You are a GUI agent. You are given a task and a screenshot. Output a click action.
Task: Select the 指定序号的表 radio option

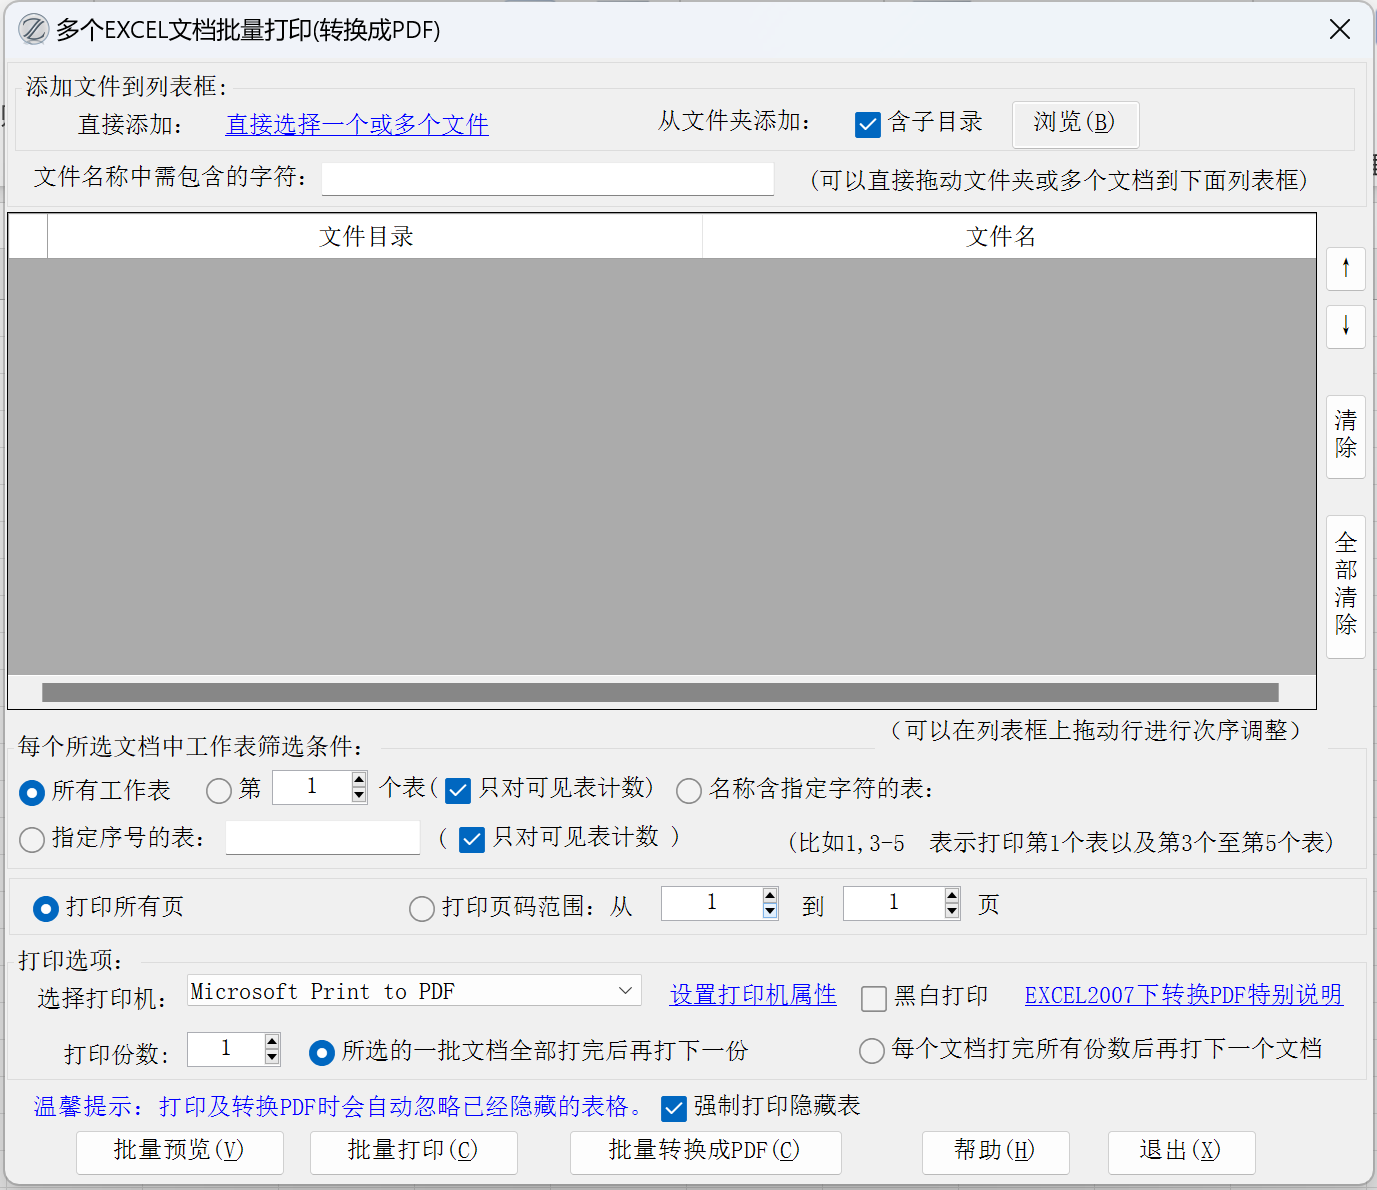[32, 839]
